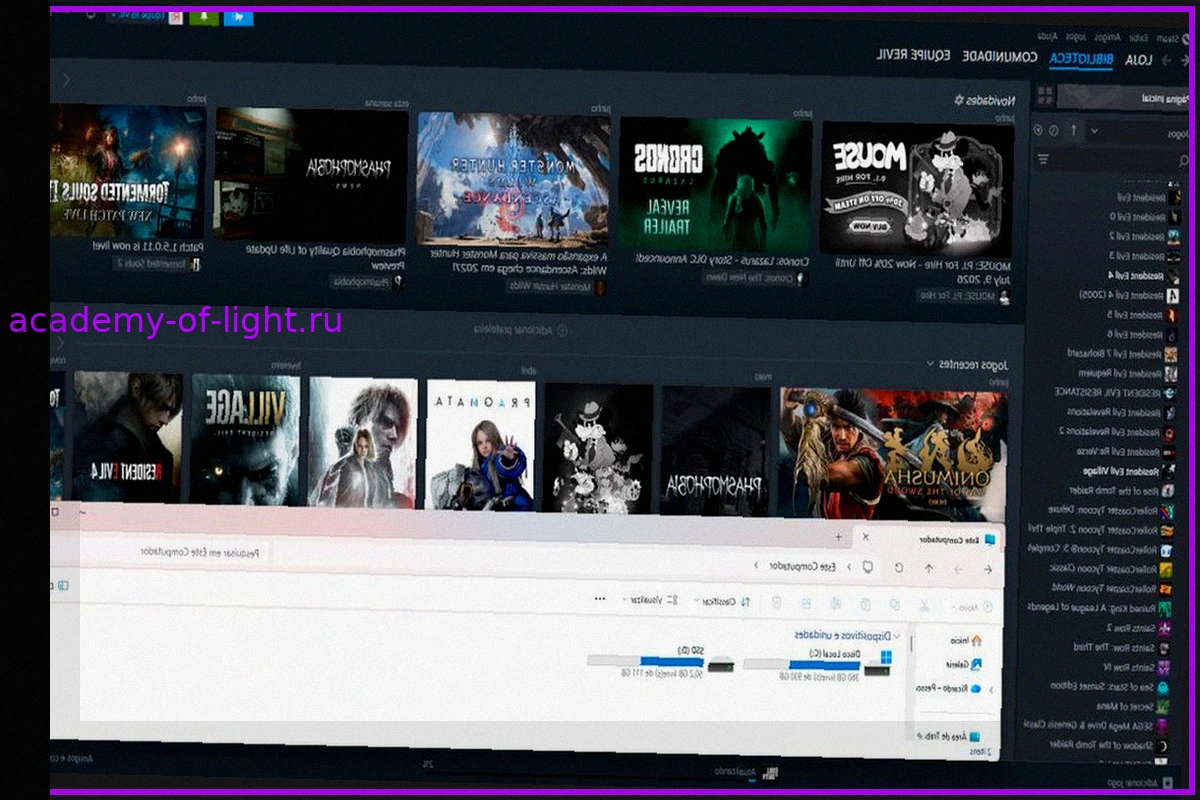
Task: Collapse the Dispositivos e unidades group
Action: pyautogui.click(x=896, y=635)
